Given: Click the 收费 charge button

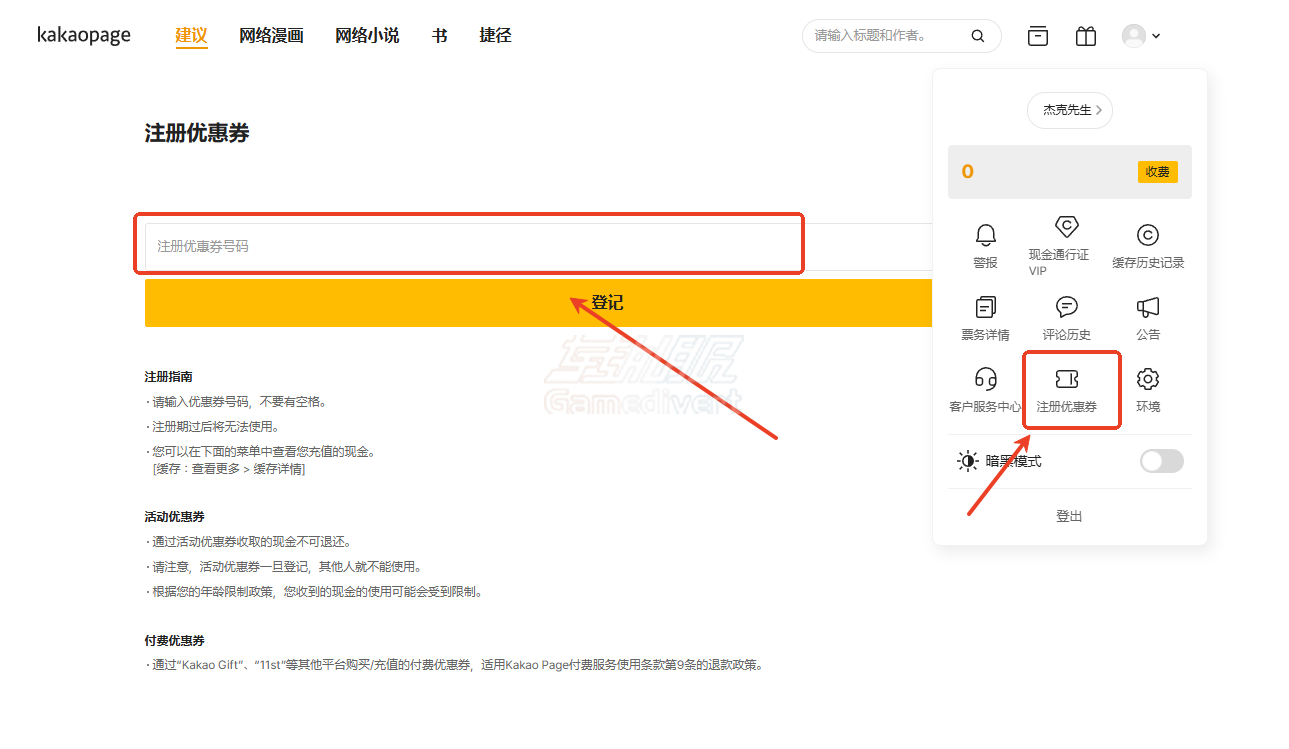Looking at the screenshot, I should 1157,171.
